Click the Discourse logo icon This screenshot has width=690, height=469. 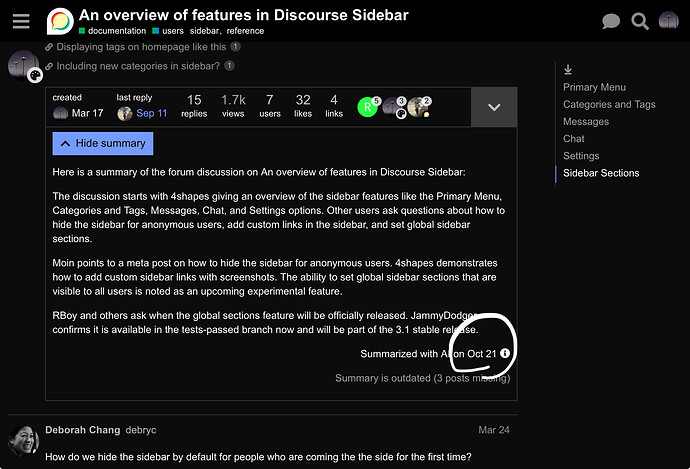[x=60, y=21]
